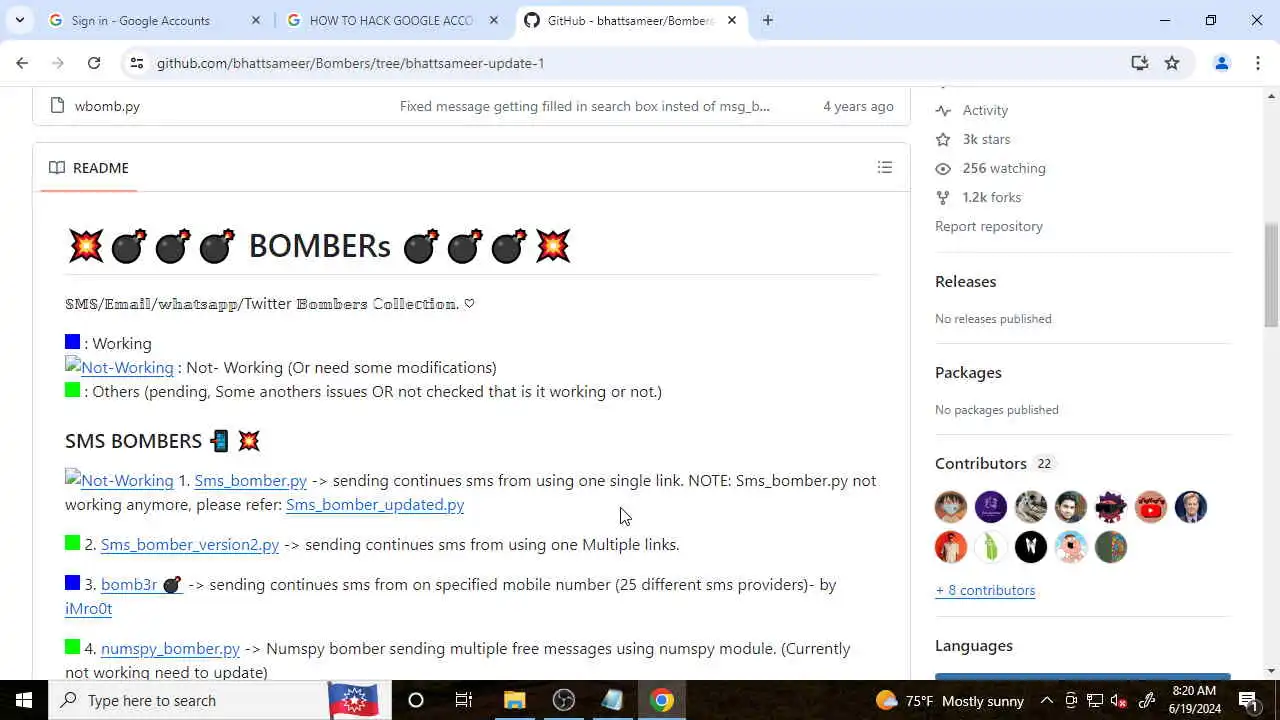Open the Sms_bomber.py link
Image resolution: width=1280 pixels, height=720 pixels.
pos(250,481)
